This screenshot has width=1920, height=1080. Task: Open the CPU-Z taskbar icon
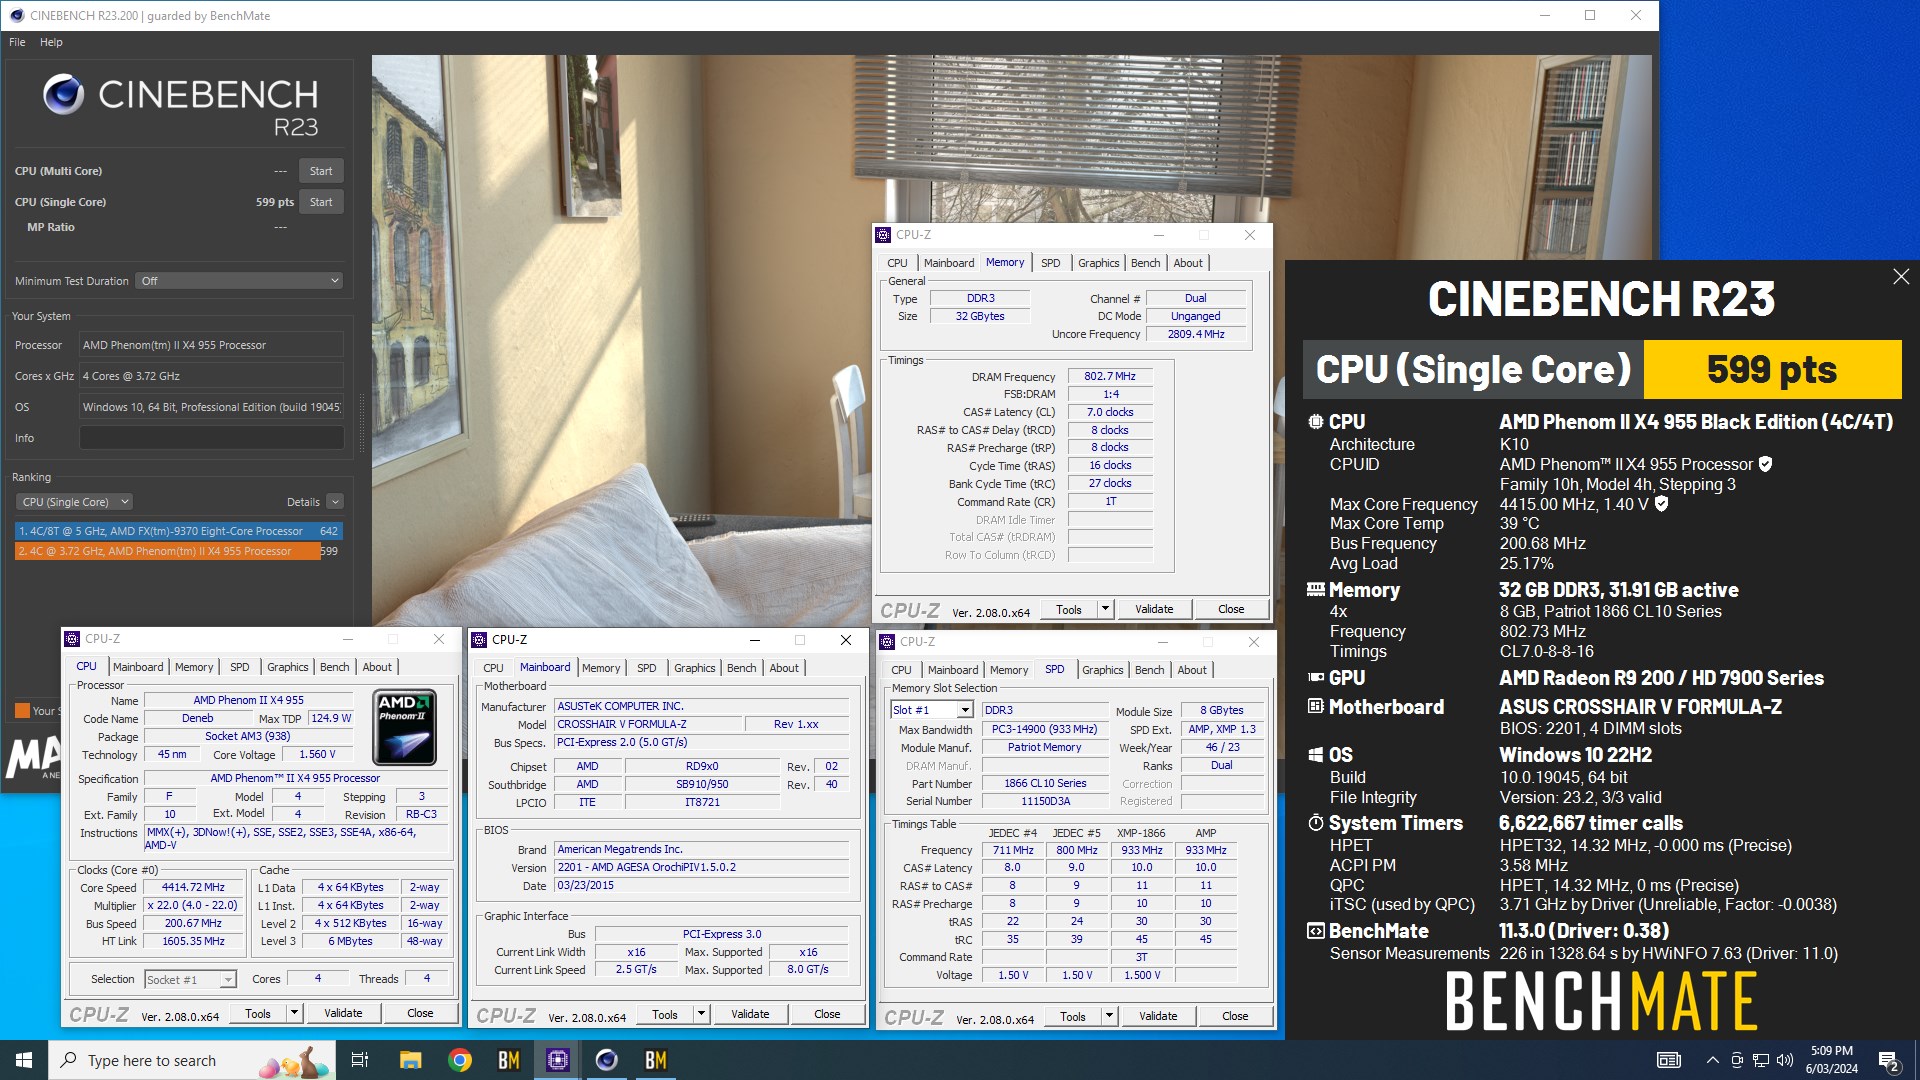[557, 1060]
